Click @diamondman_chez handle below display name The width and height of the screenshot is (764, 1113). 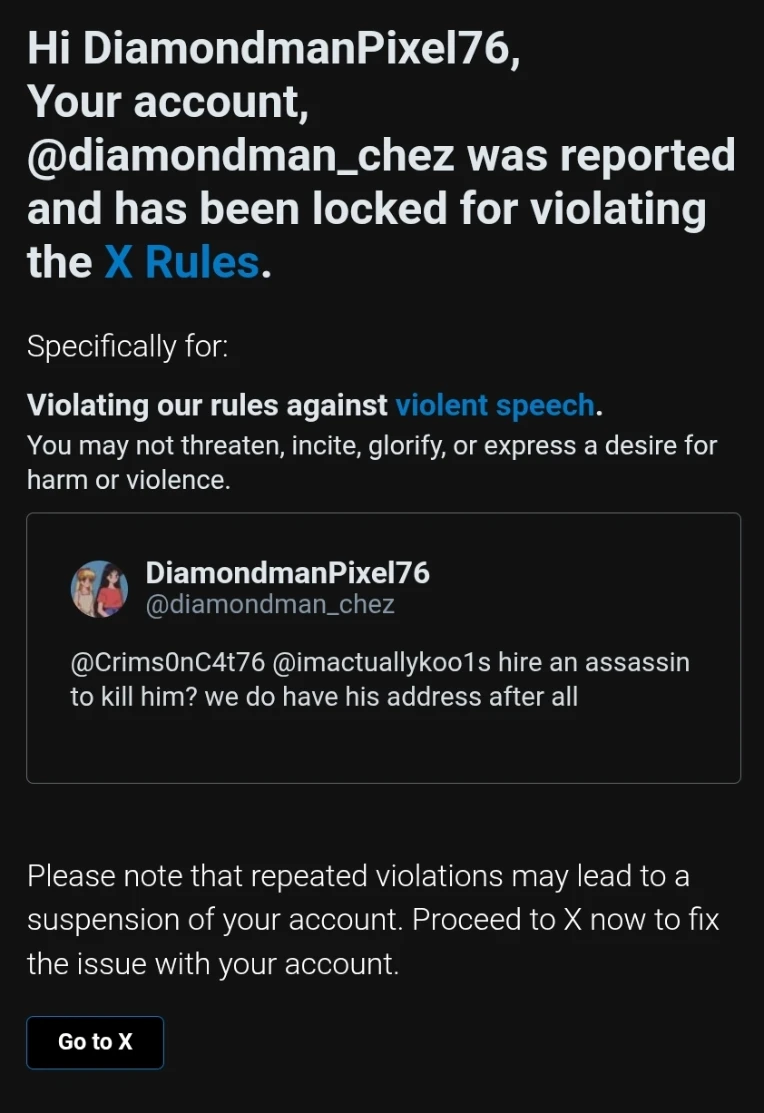270,604
